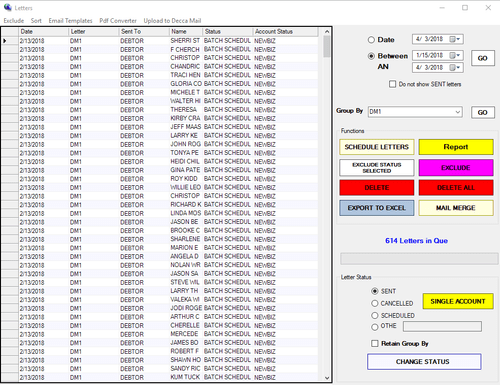The width and height of the screenshot is (500, 385).
Task: Open the Email Templates menu
Action: (x=70, y=21)
